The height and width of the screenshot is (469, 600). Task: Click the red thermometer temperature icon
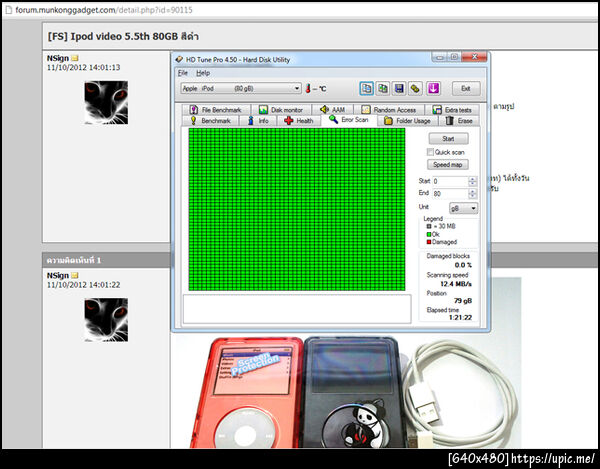click(x=308, y=88)
